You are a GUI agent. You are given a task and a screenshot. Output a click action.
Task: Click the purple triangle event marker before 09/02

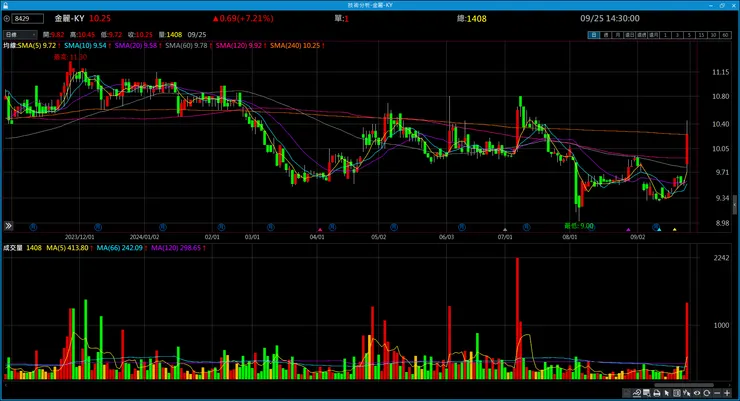coord(628,230)
